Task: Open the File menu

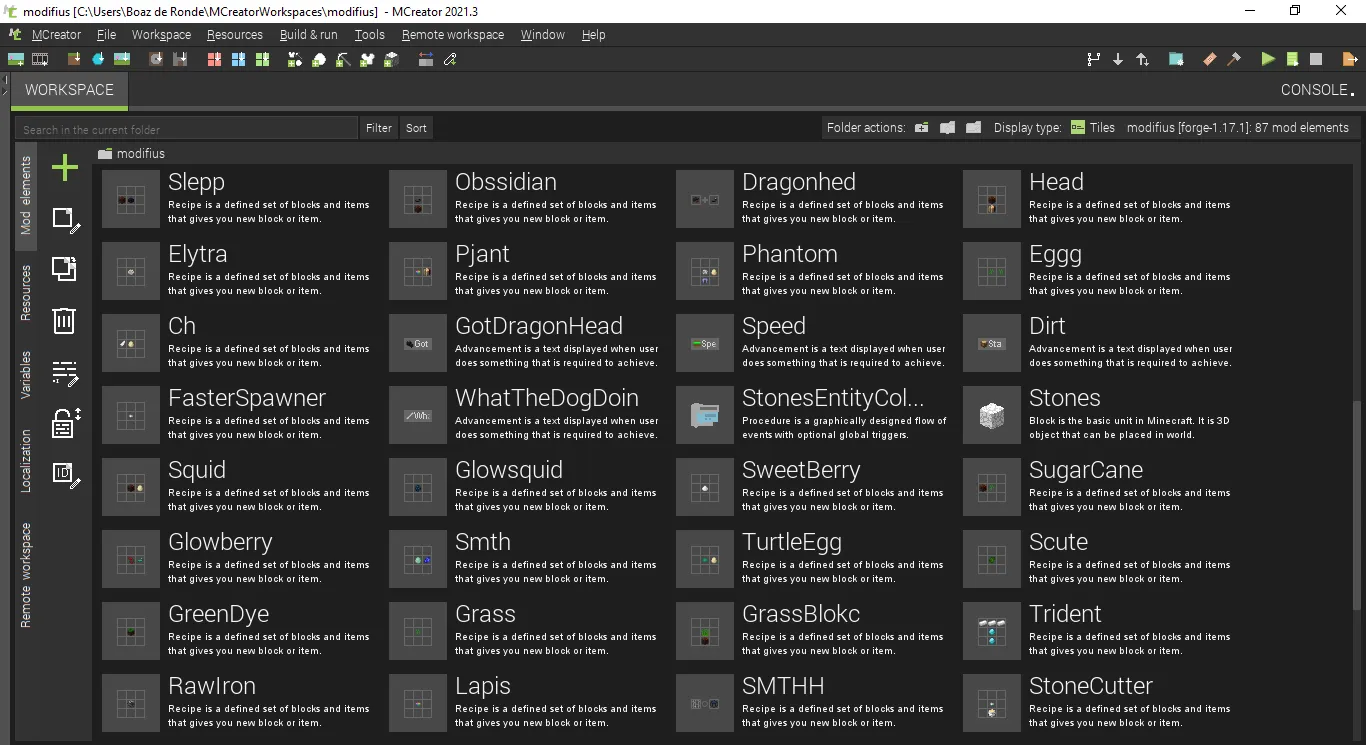Action: tap(107, 35)
